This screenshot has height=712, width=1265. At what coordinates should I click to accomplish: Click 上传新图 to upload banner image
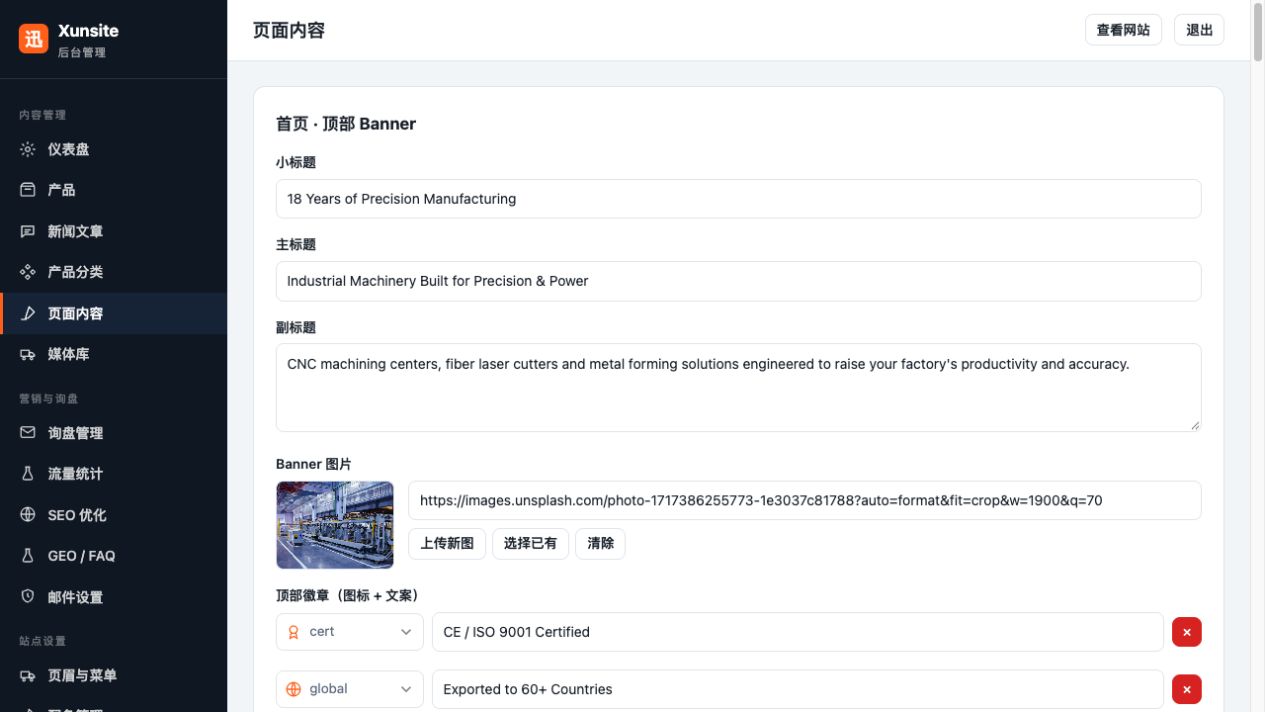pos(447,544)
